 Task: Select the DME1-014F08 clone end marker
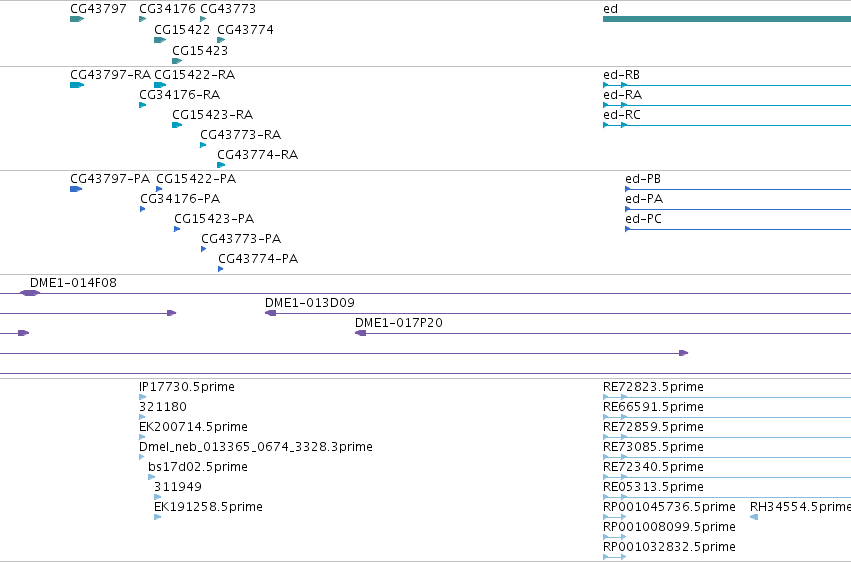[30, 293]
